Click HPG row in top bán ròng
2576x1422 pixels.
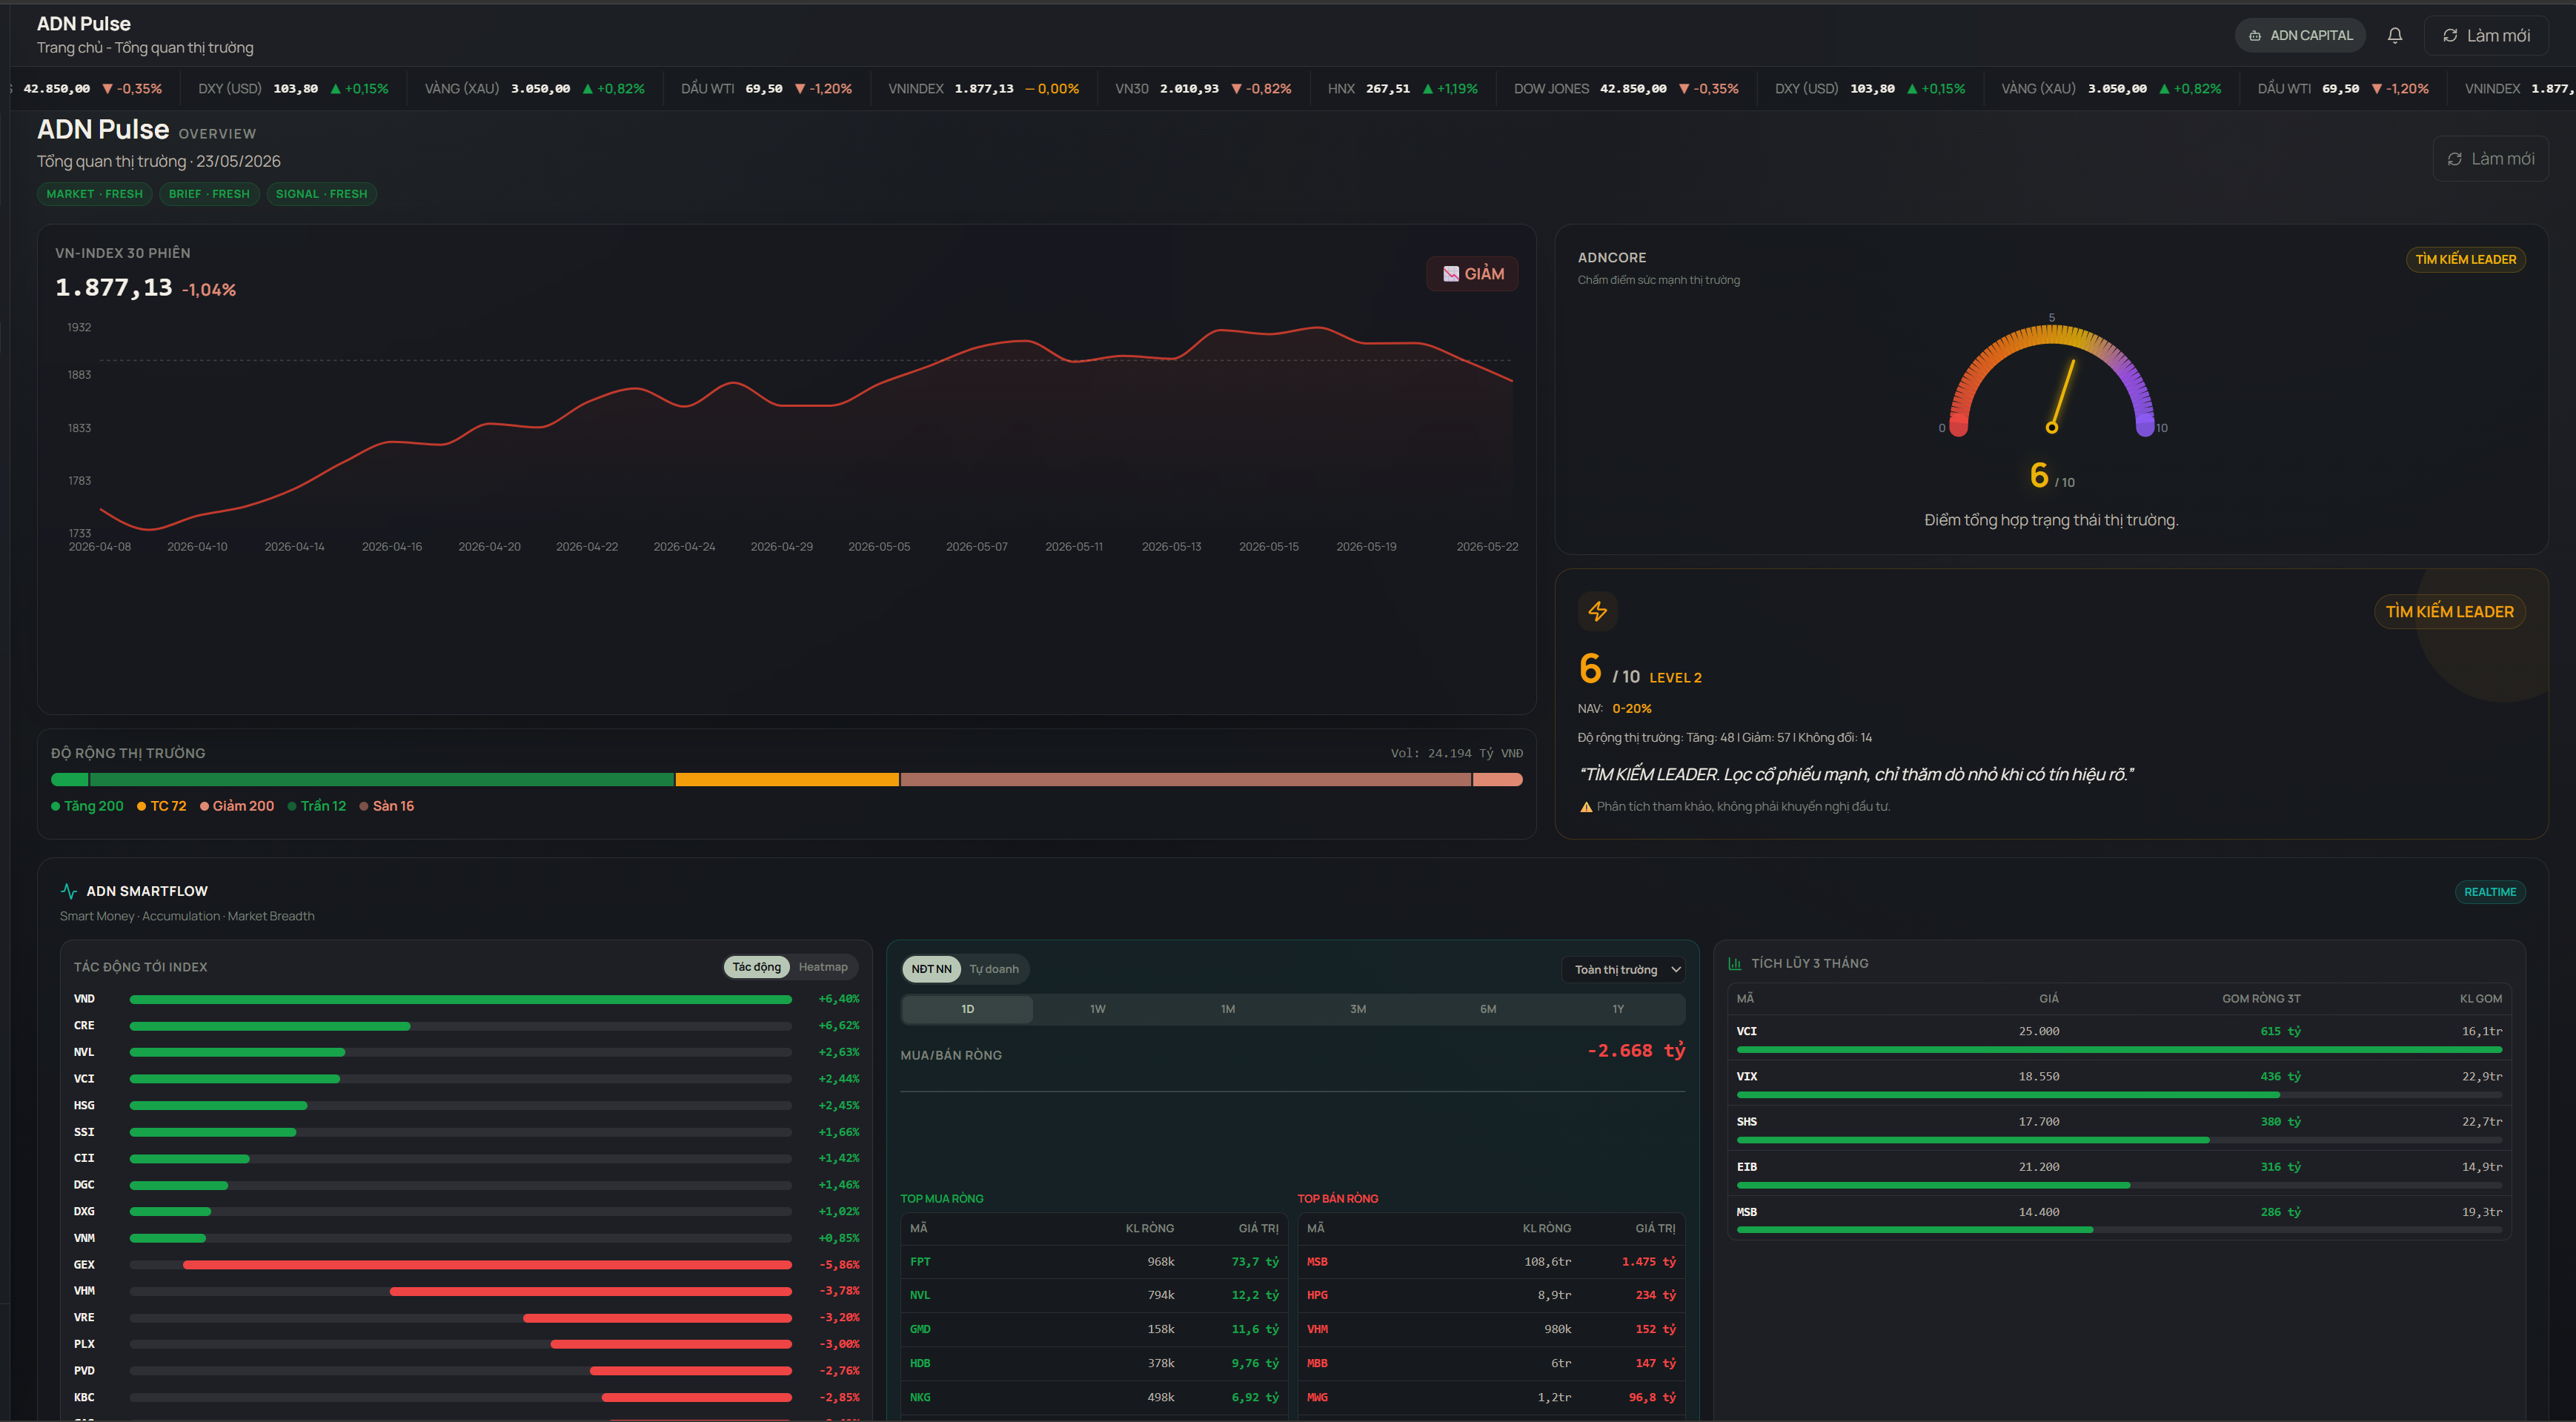pyautogui.click(x=1491, y=1295)
